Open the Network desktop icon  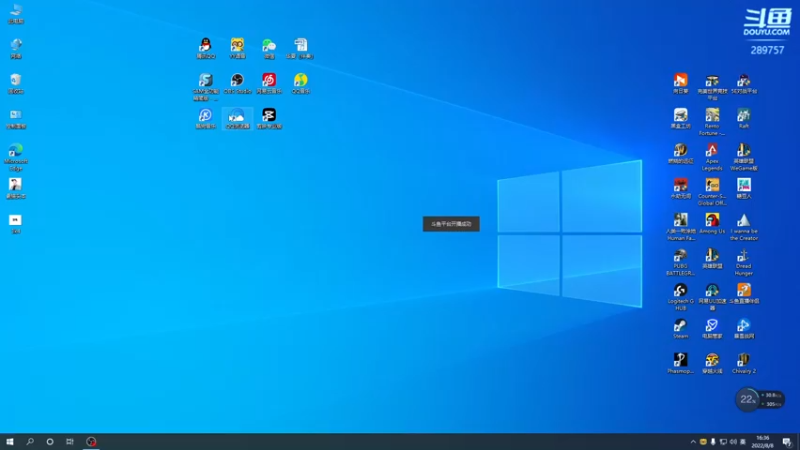15,48
